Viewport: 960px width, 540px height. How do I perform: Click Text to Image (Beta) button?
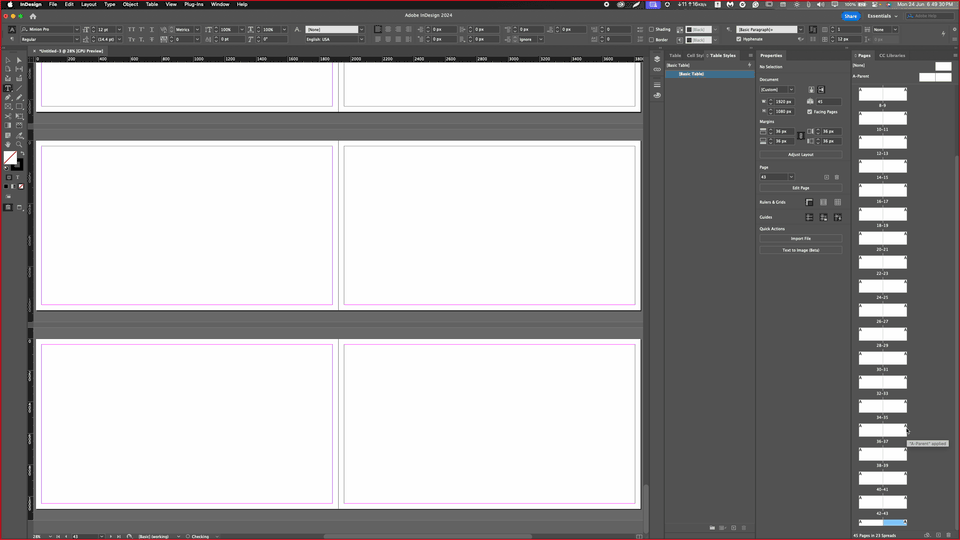click(801, 250)
